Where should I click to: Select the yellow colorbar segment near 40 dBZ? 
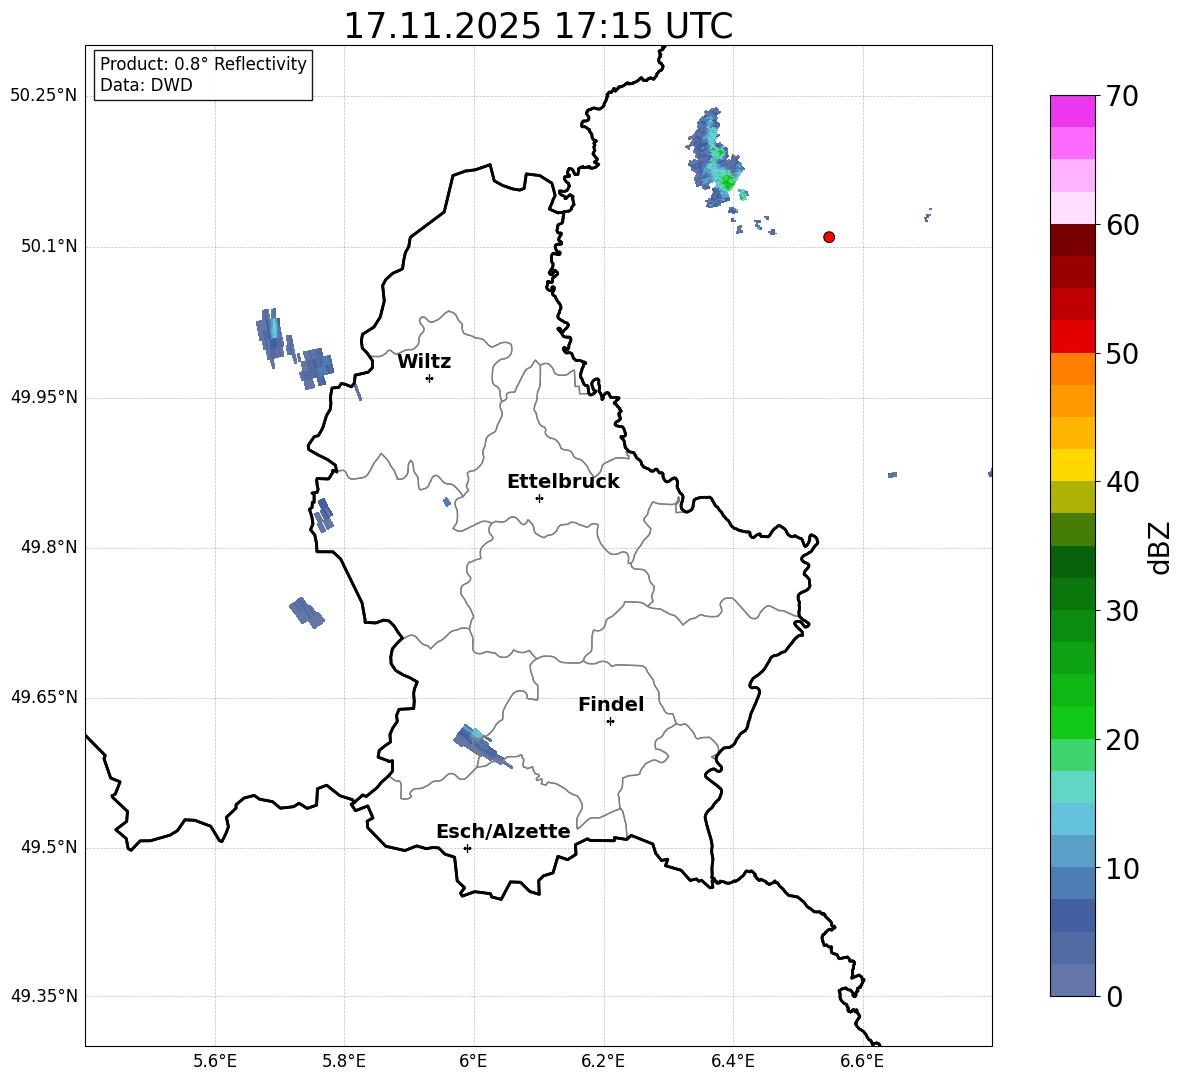[1073, 465]
